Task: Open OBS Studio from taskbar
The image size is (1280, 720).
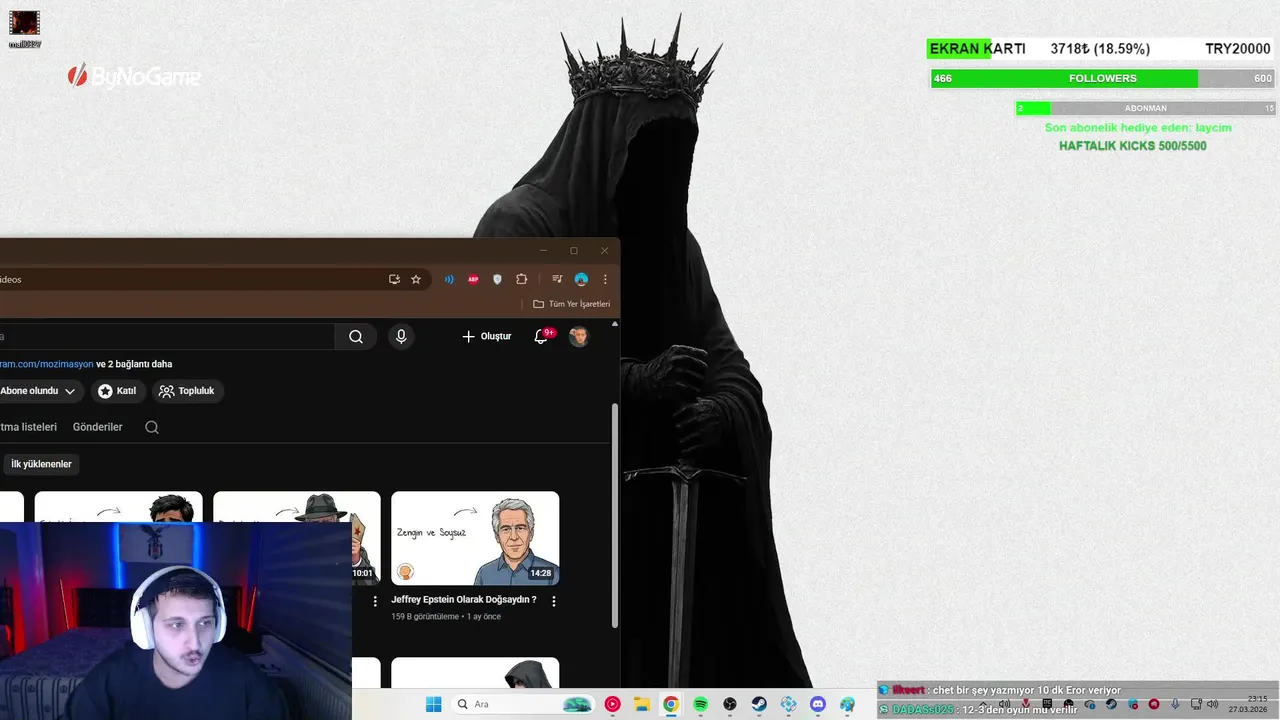Action: tap(730, 704)
